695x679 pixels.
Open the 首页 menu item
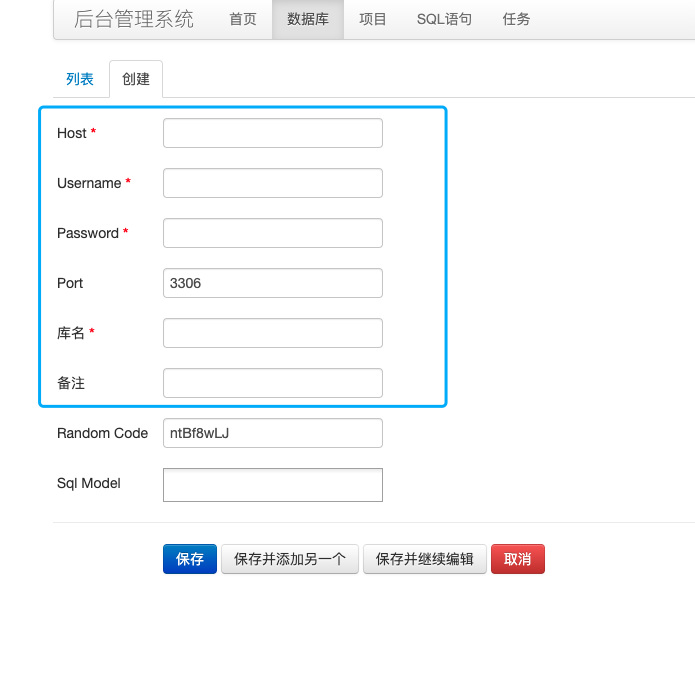click(243, 19)
